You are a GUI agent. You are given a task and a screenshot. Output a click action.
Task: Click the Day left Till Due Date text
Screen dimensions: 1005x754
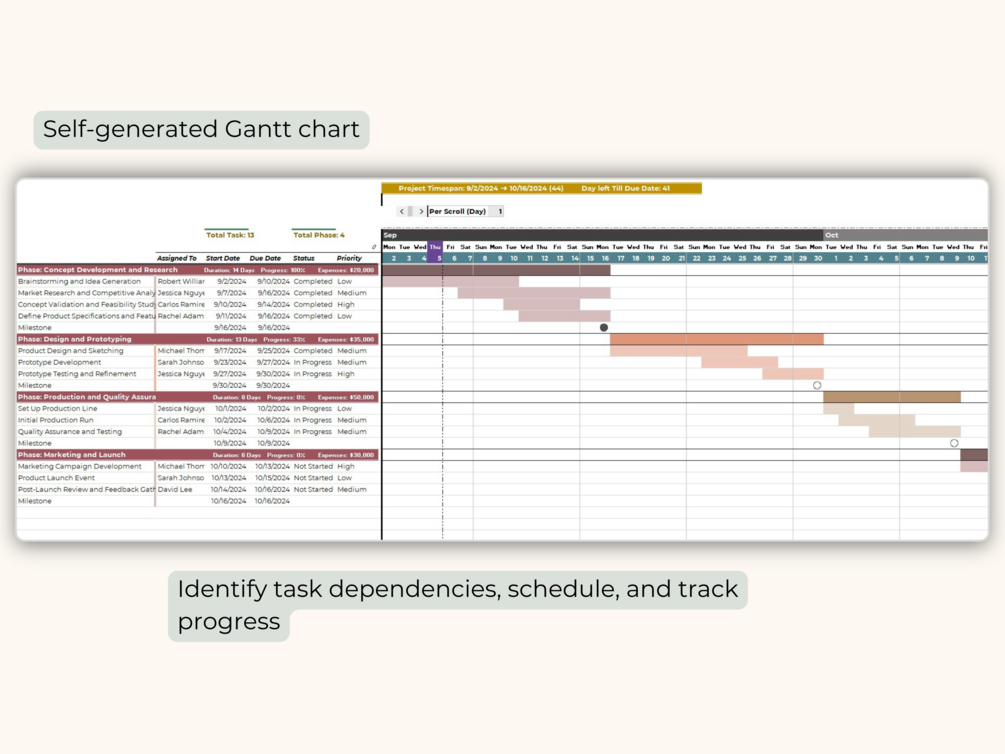click(626, 188)
